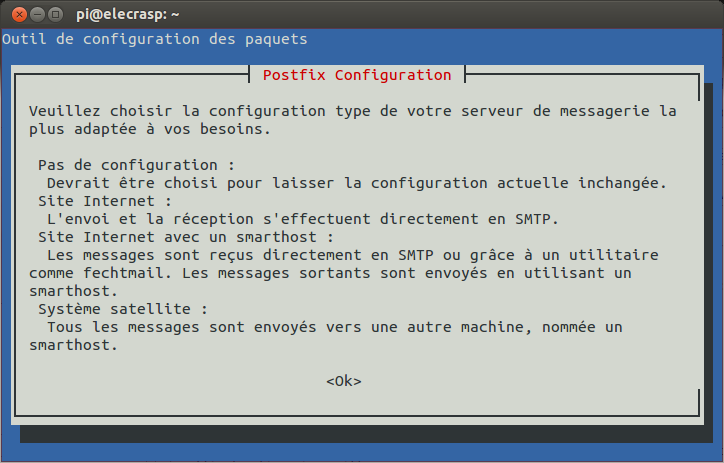Click the line starting "Devrait être choisi"
This screenshot has height=463, width=724.
click(356, 182)
